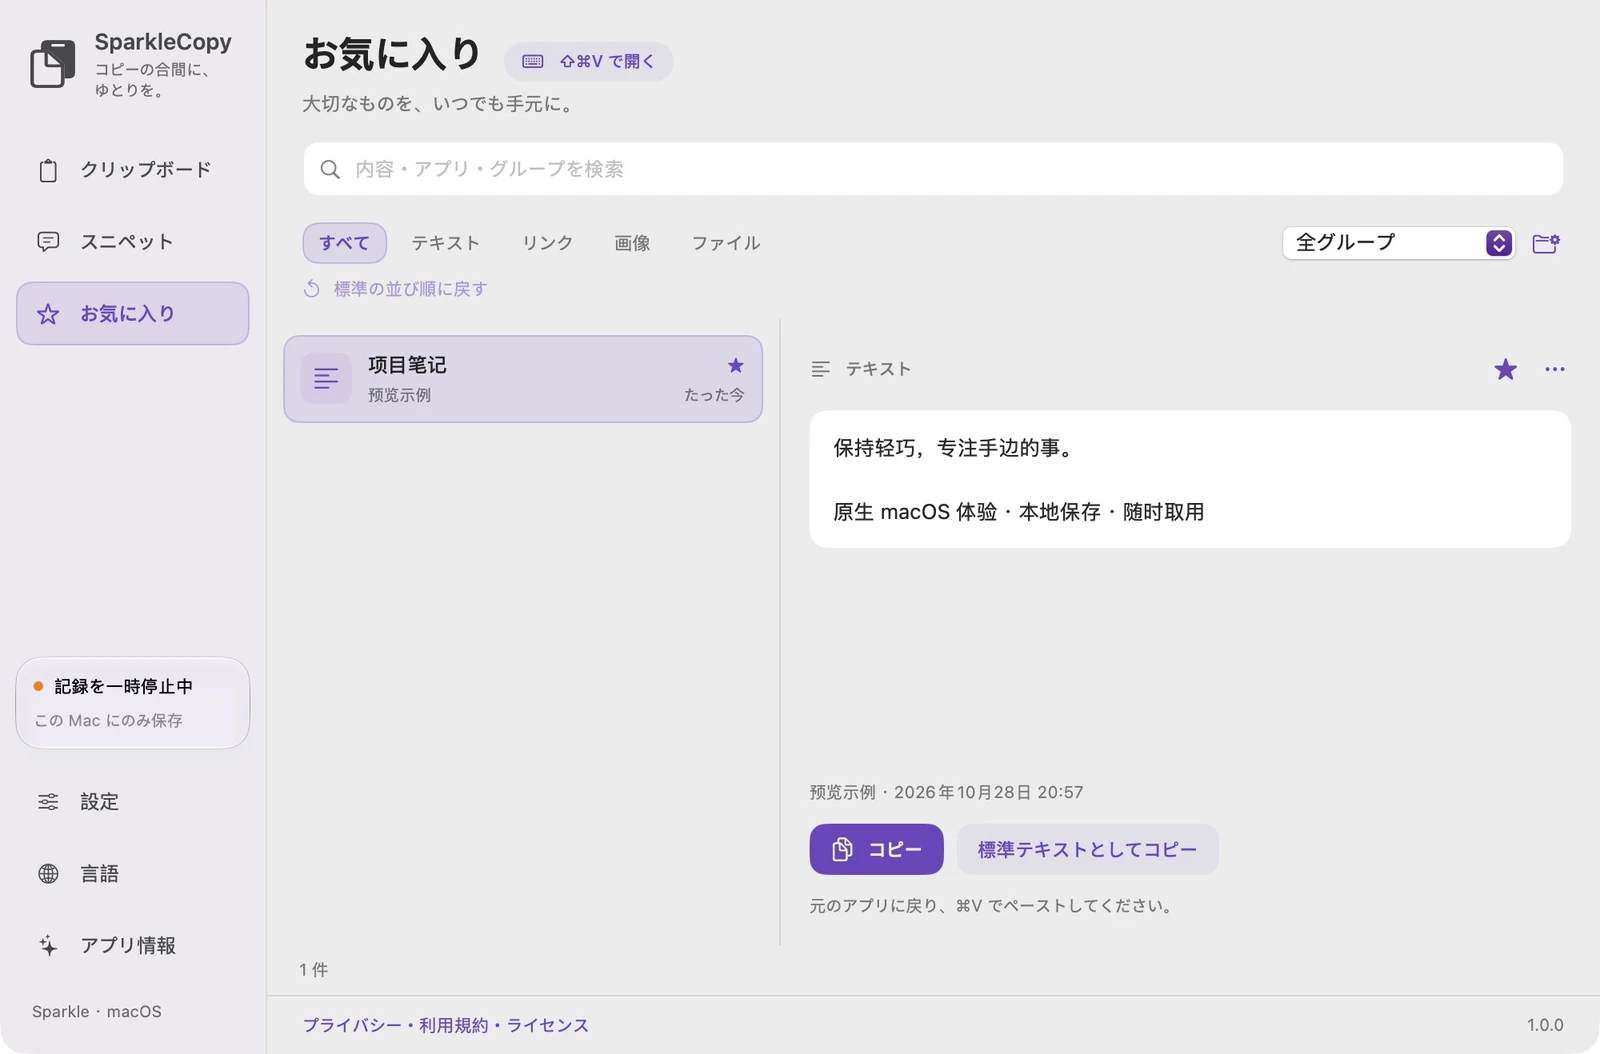Select the すべて filter tab

344,243
